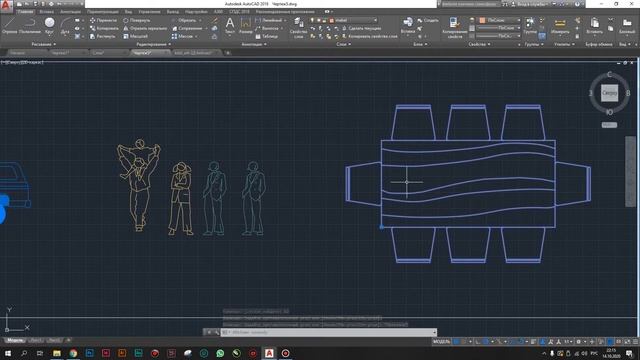The image size is (640, 360).
Task: Open the object color ПоСлою dropdown
Action: (501, 20)
